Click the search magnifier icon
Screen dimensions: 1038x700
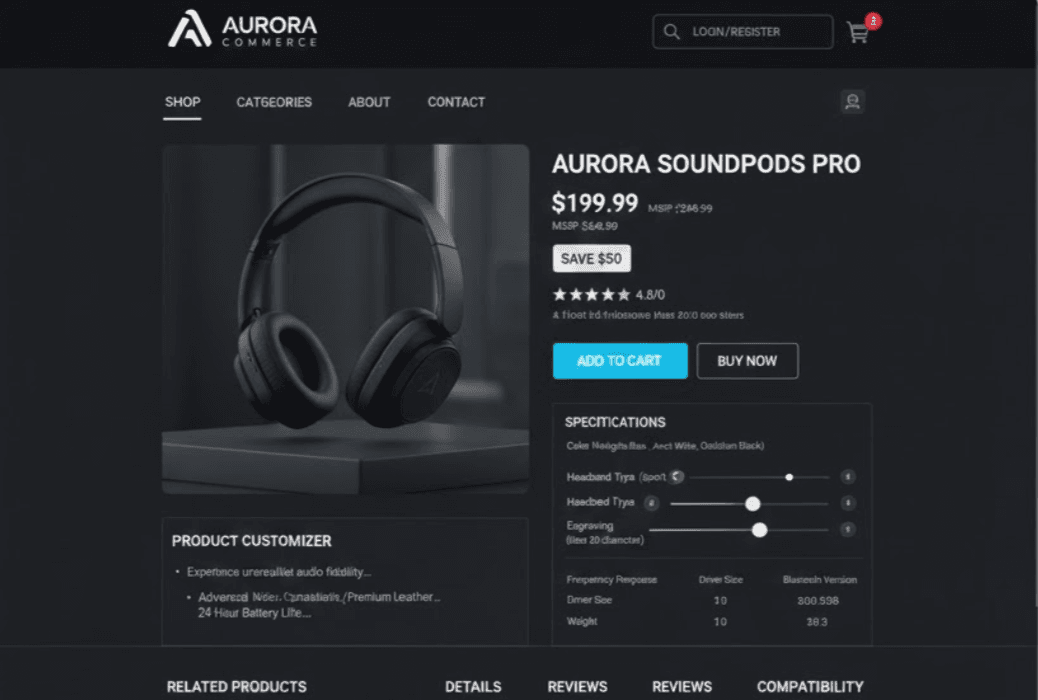[671, 32]
